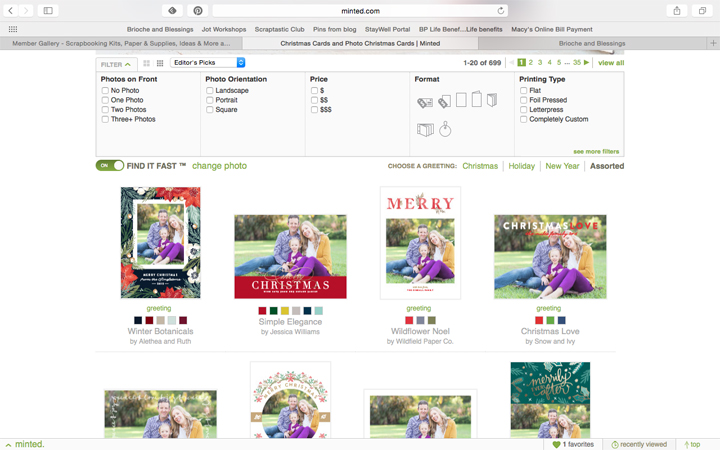Go back with Safari's back arrow
The height and width of the screenshot is (450, 720).
(x=11, y=11)
